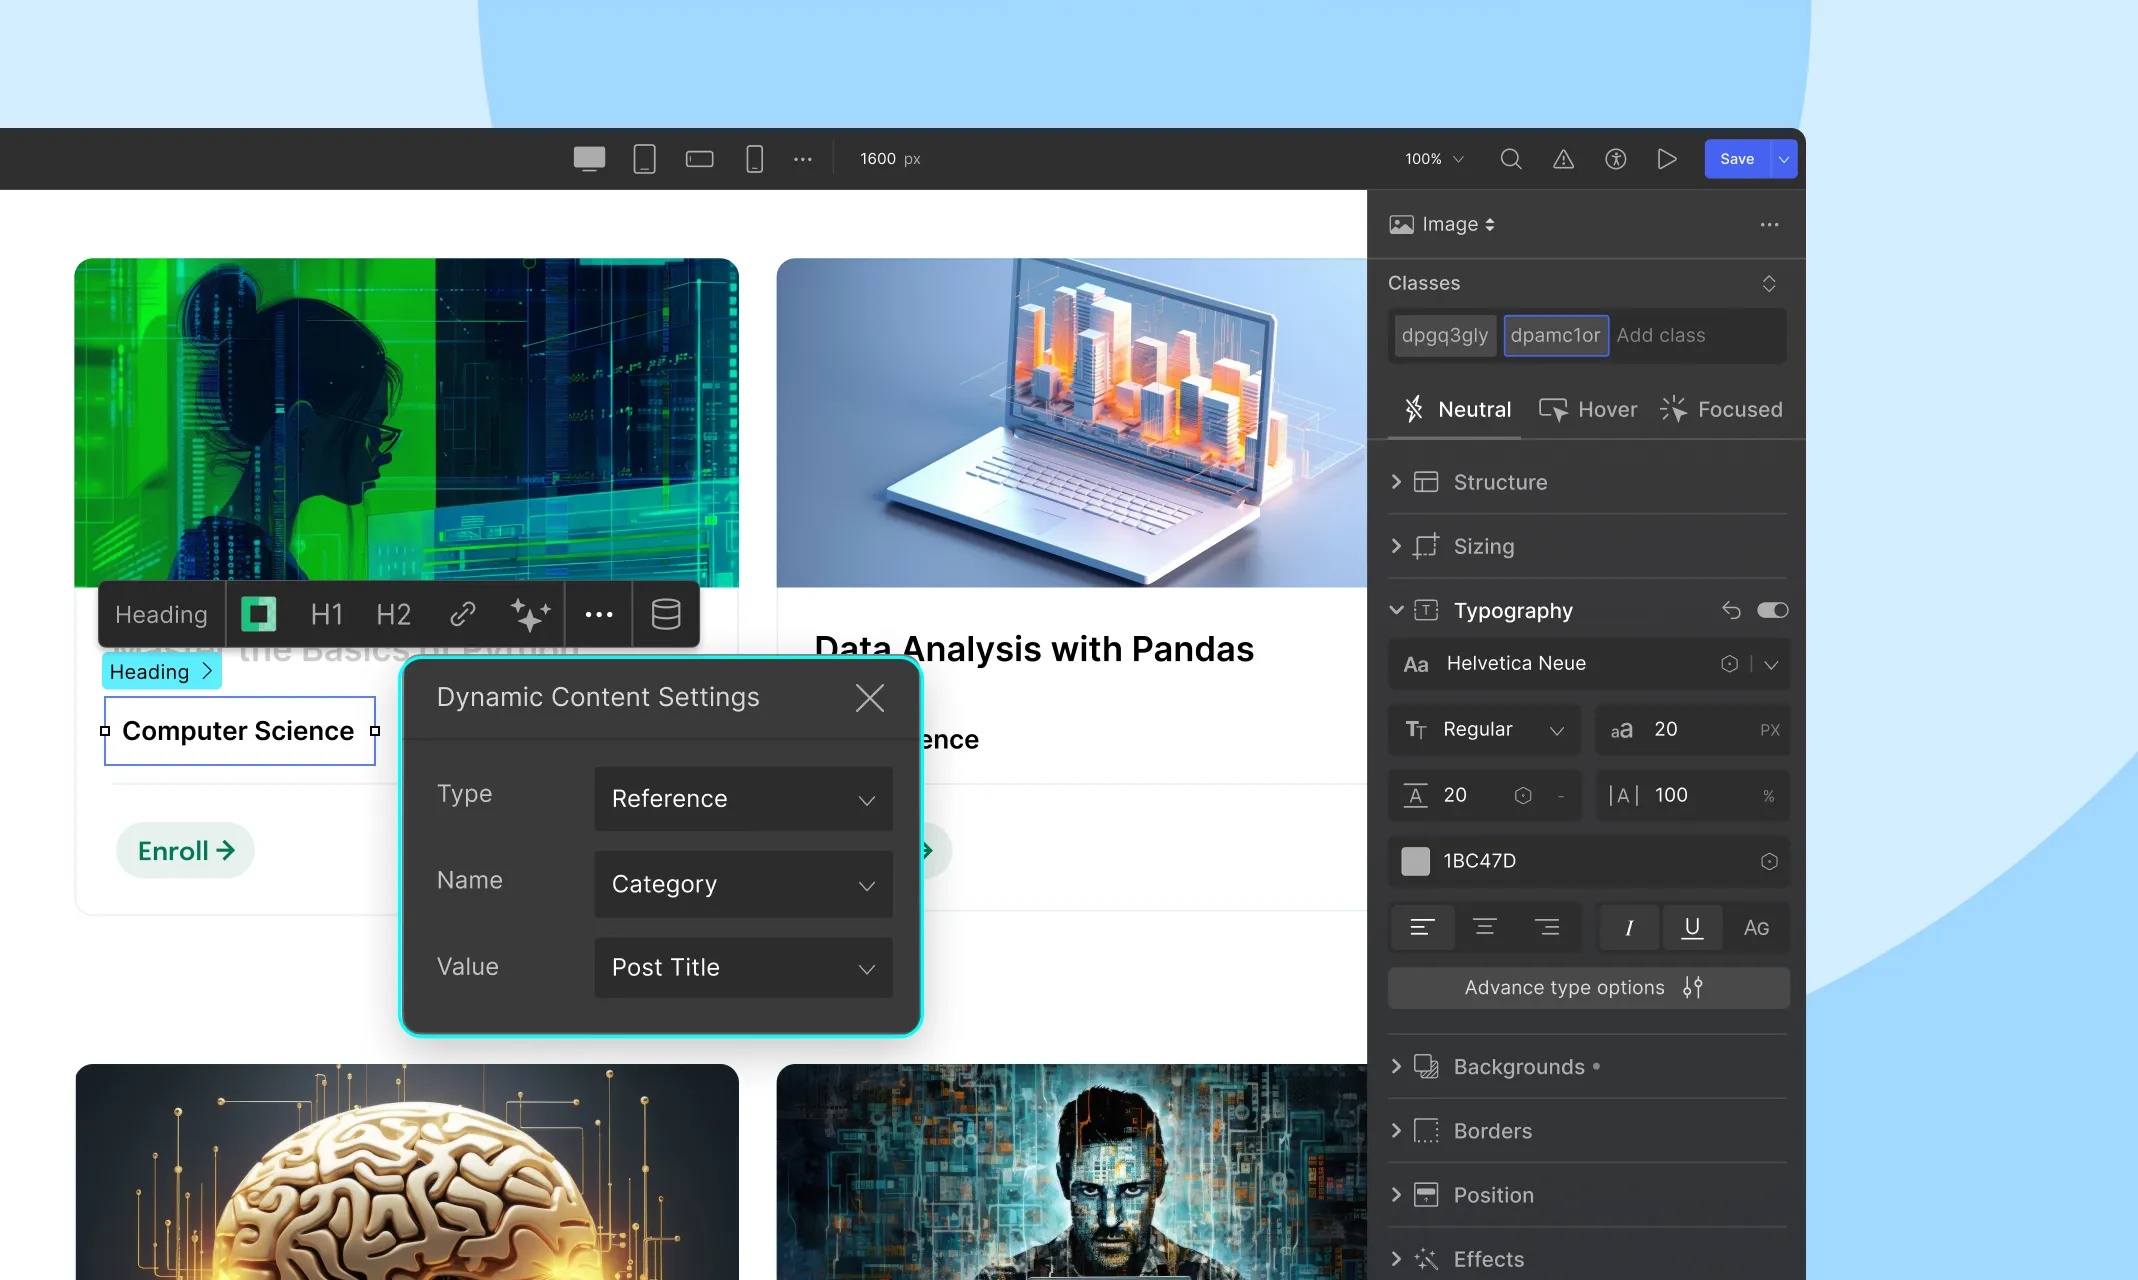
Task: Click the preview play icon
Action: coord(1666,159)
